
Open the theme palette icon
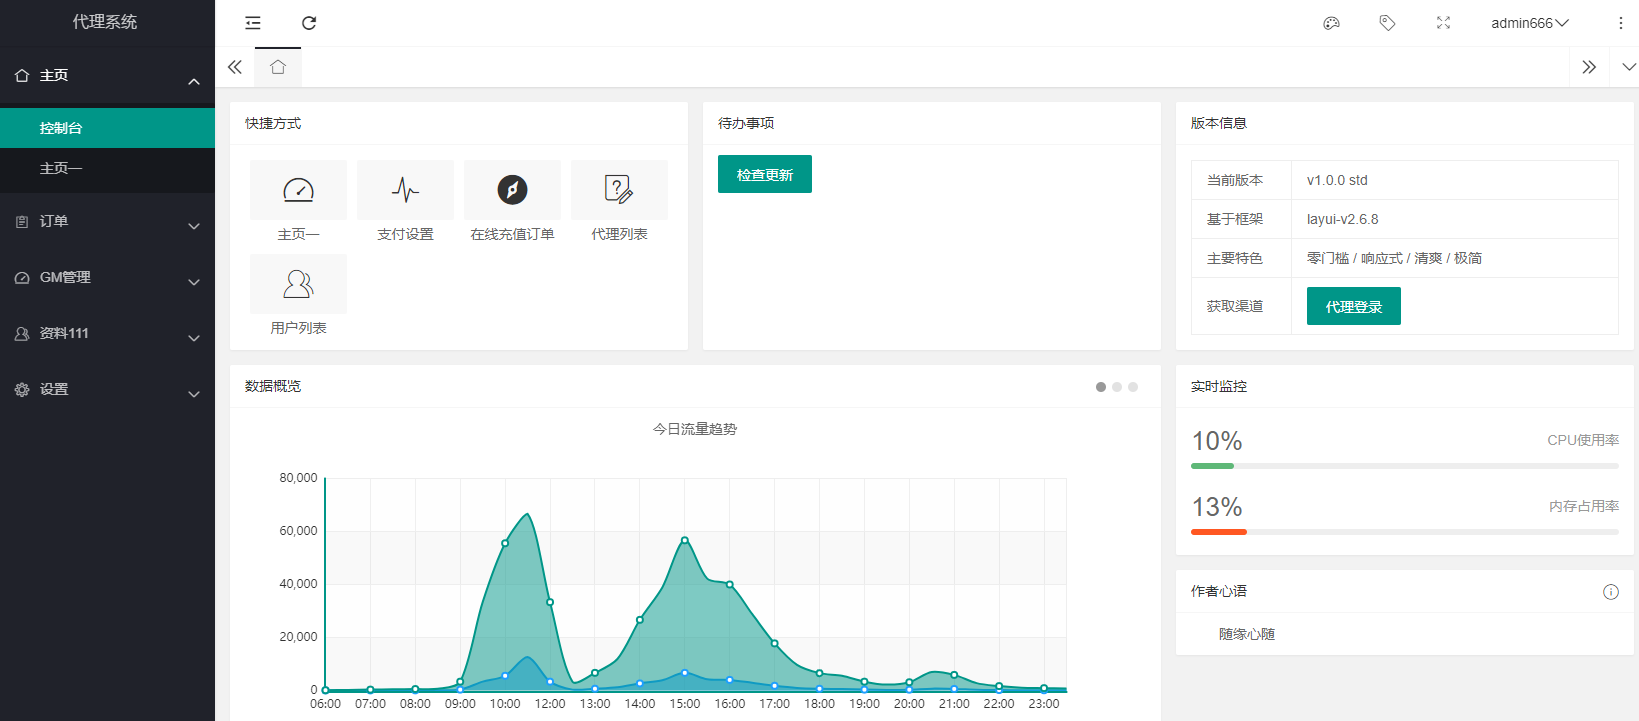tap(1331, 23)
